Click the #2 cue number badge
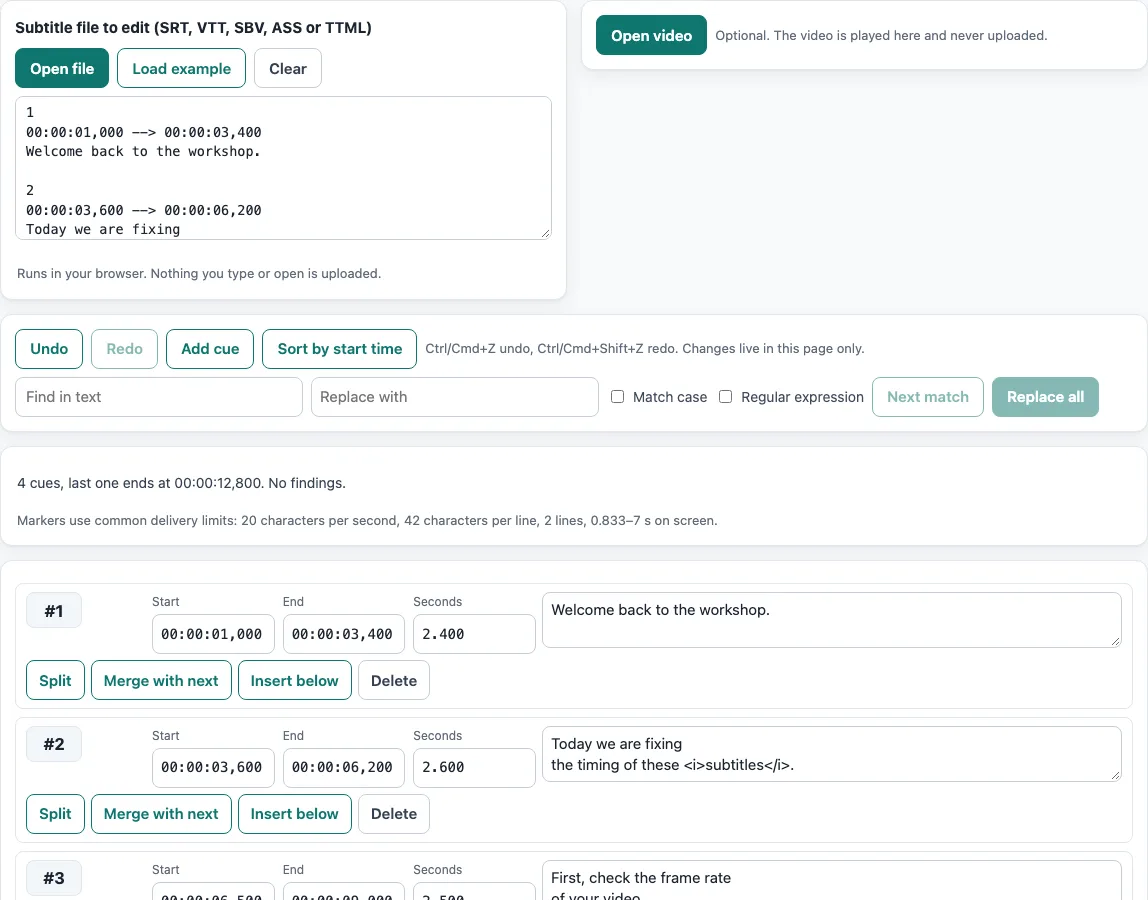The image size is (1148, 900). (53, 744)
